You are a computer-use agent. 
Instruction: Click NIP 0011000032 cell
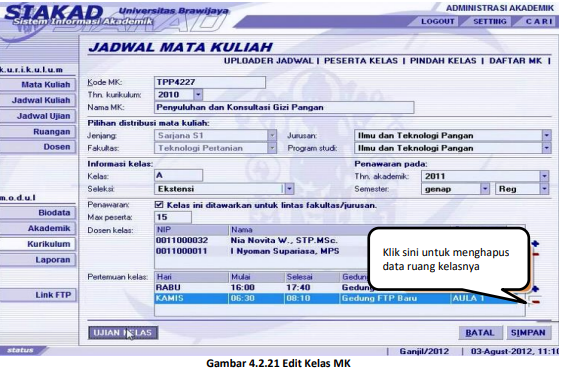pyautogui.click(x=182, y=240)
